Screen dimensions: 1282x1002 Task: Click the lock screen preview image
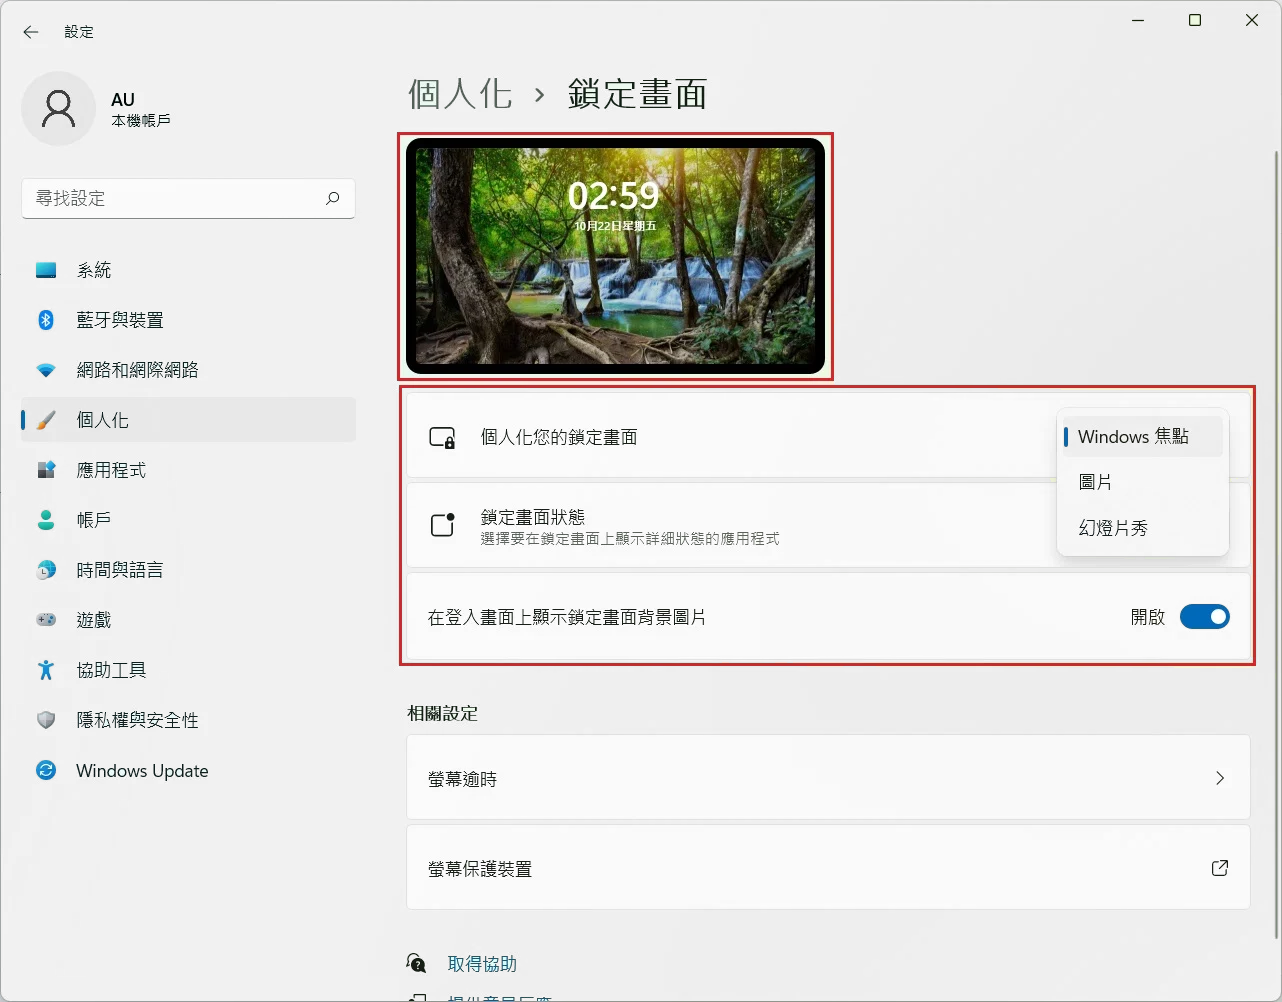click(x=615, y=256)
